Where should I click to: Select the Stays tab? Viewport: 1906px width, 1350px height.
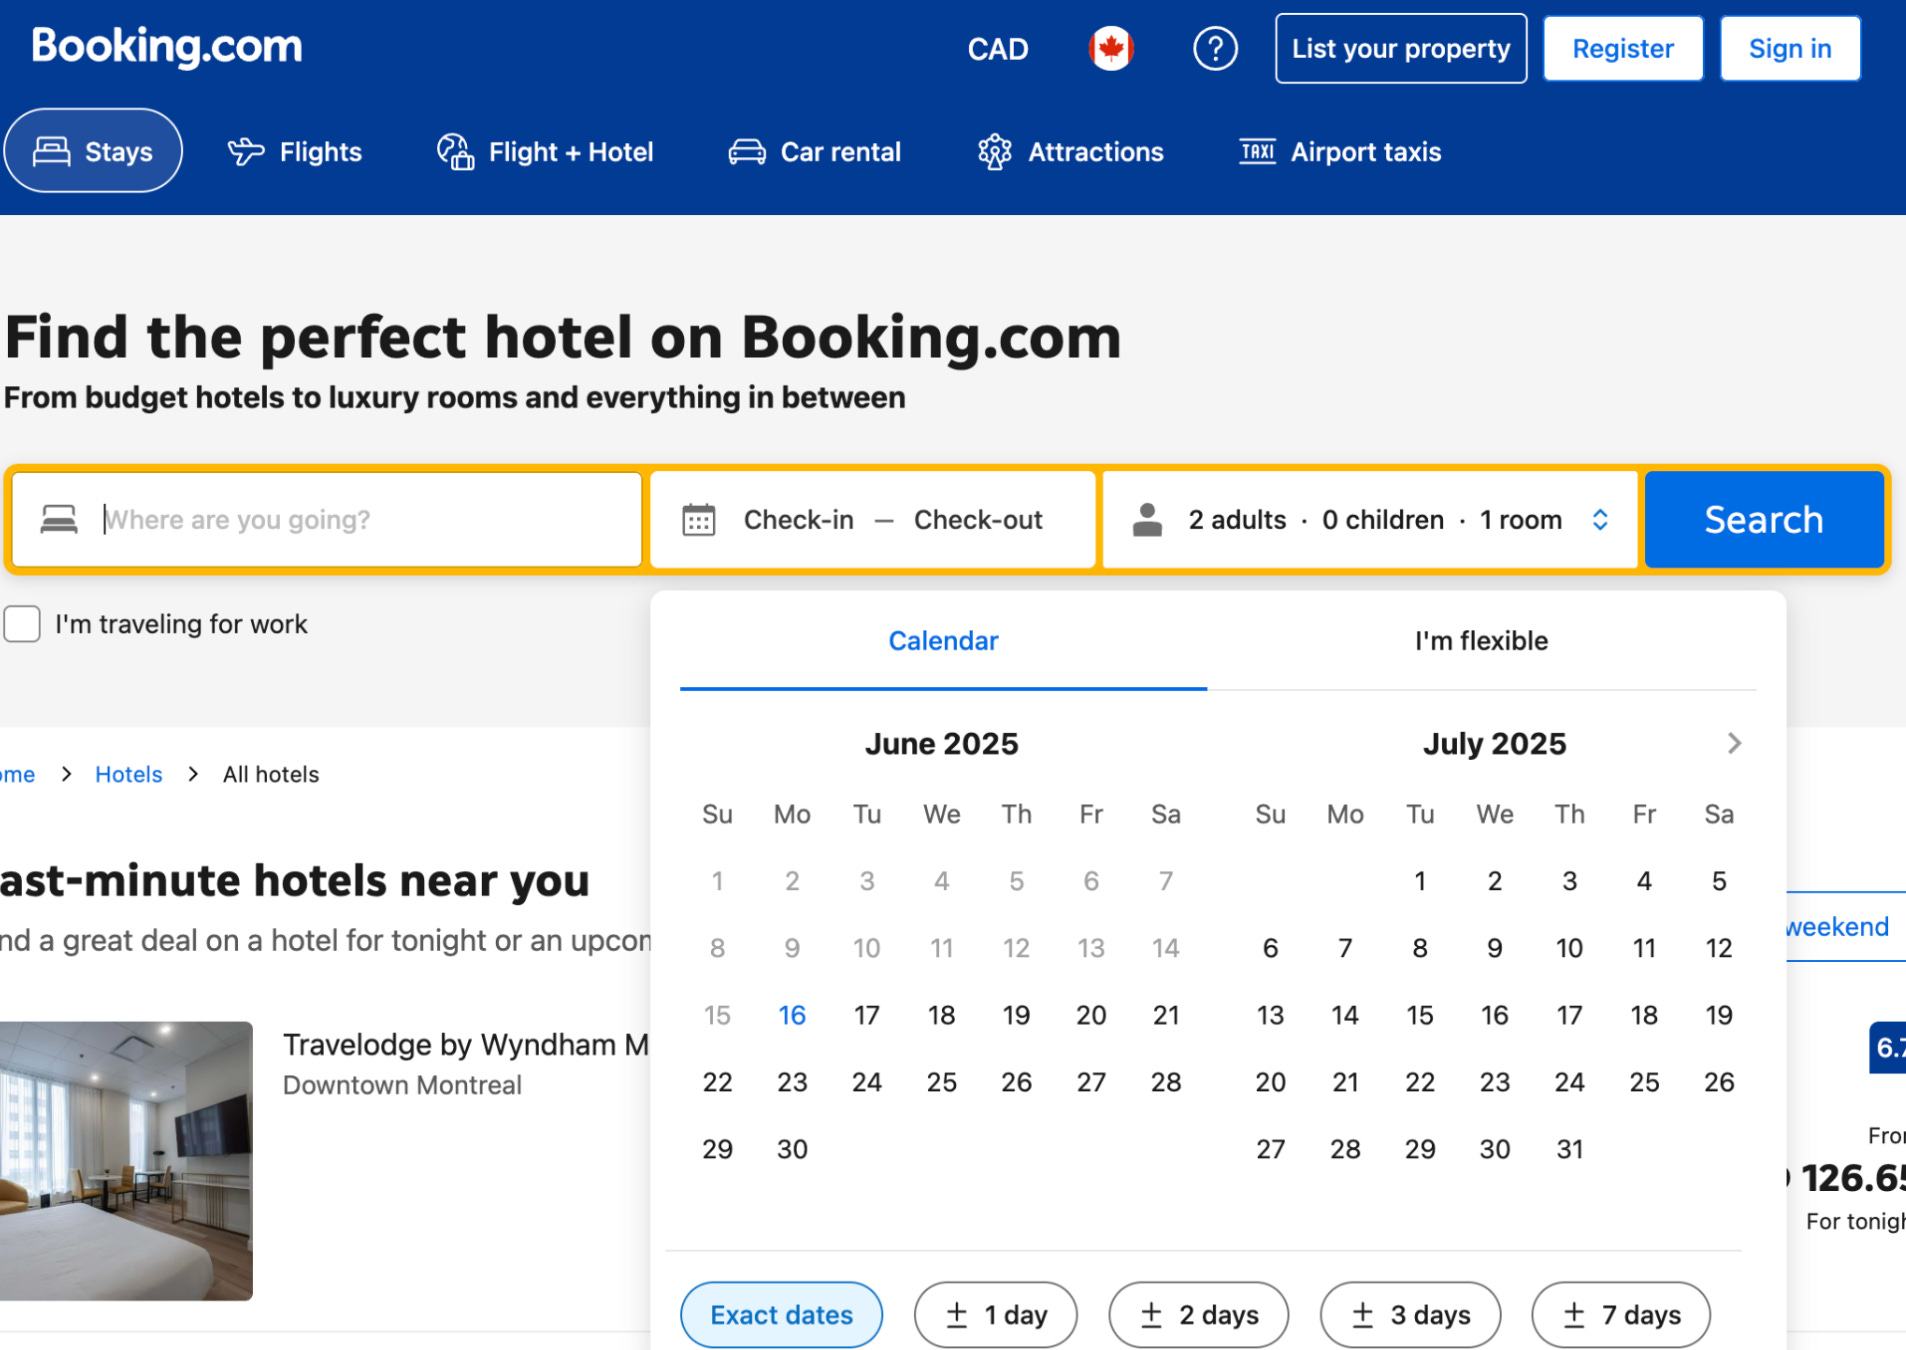click(x=93, y=151)
